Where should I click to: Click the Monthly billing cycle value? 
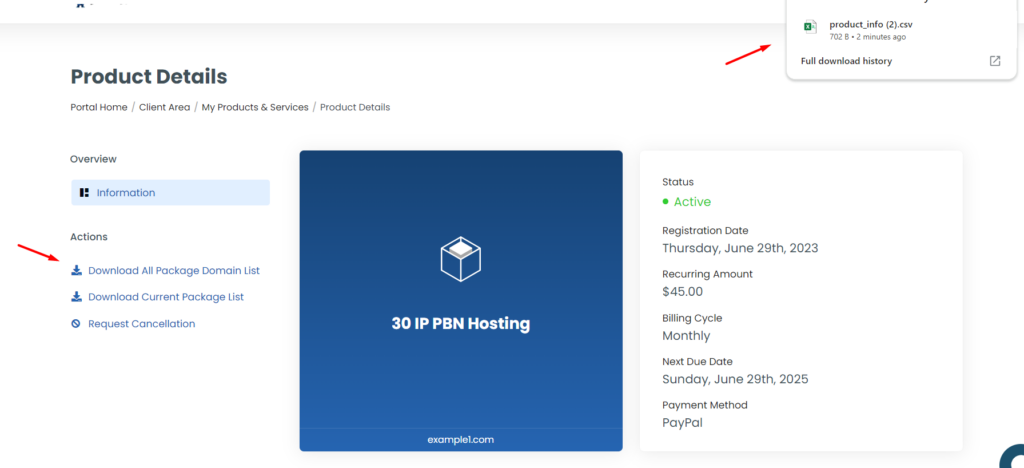click(x=686, y=335)
